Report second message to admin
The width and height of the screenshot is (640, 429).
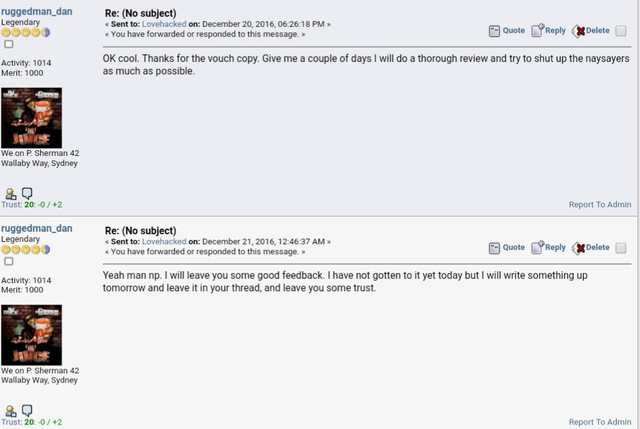point(600,422)
